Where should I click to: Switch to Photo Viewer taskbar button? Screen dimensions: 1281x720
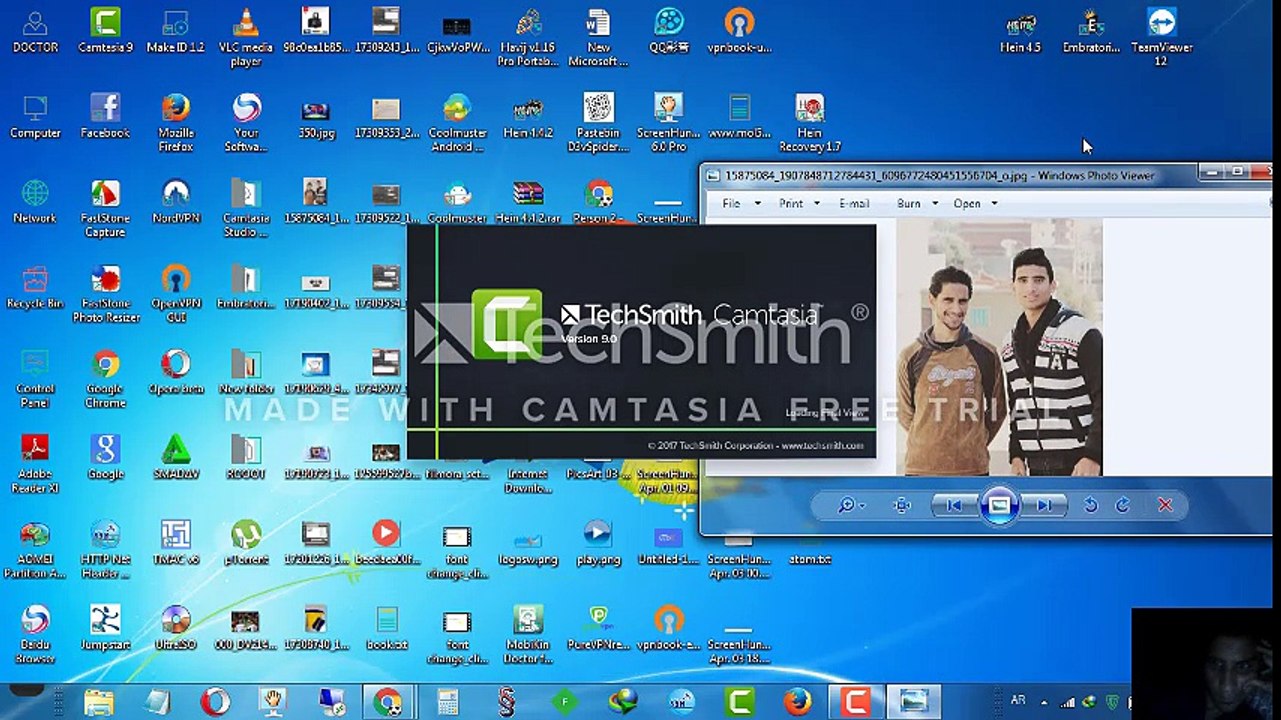point(913,702)
